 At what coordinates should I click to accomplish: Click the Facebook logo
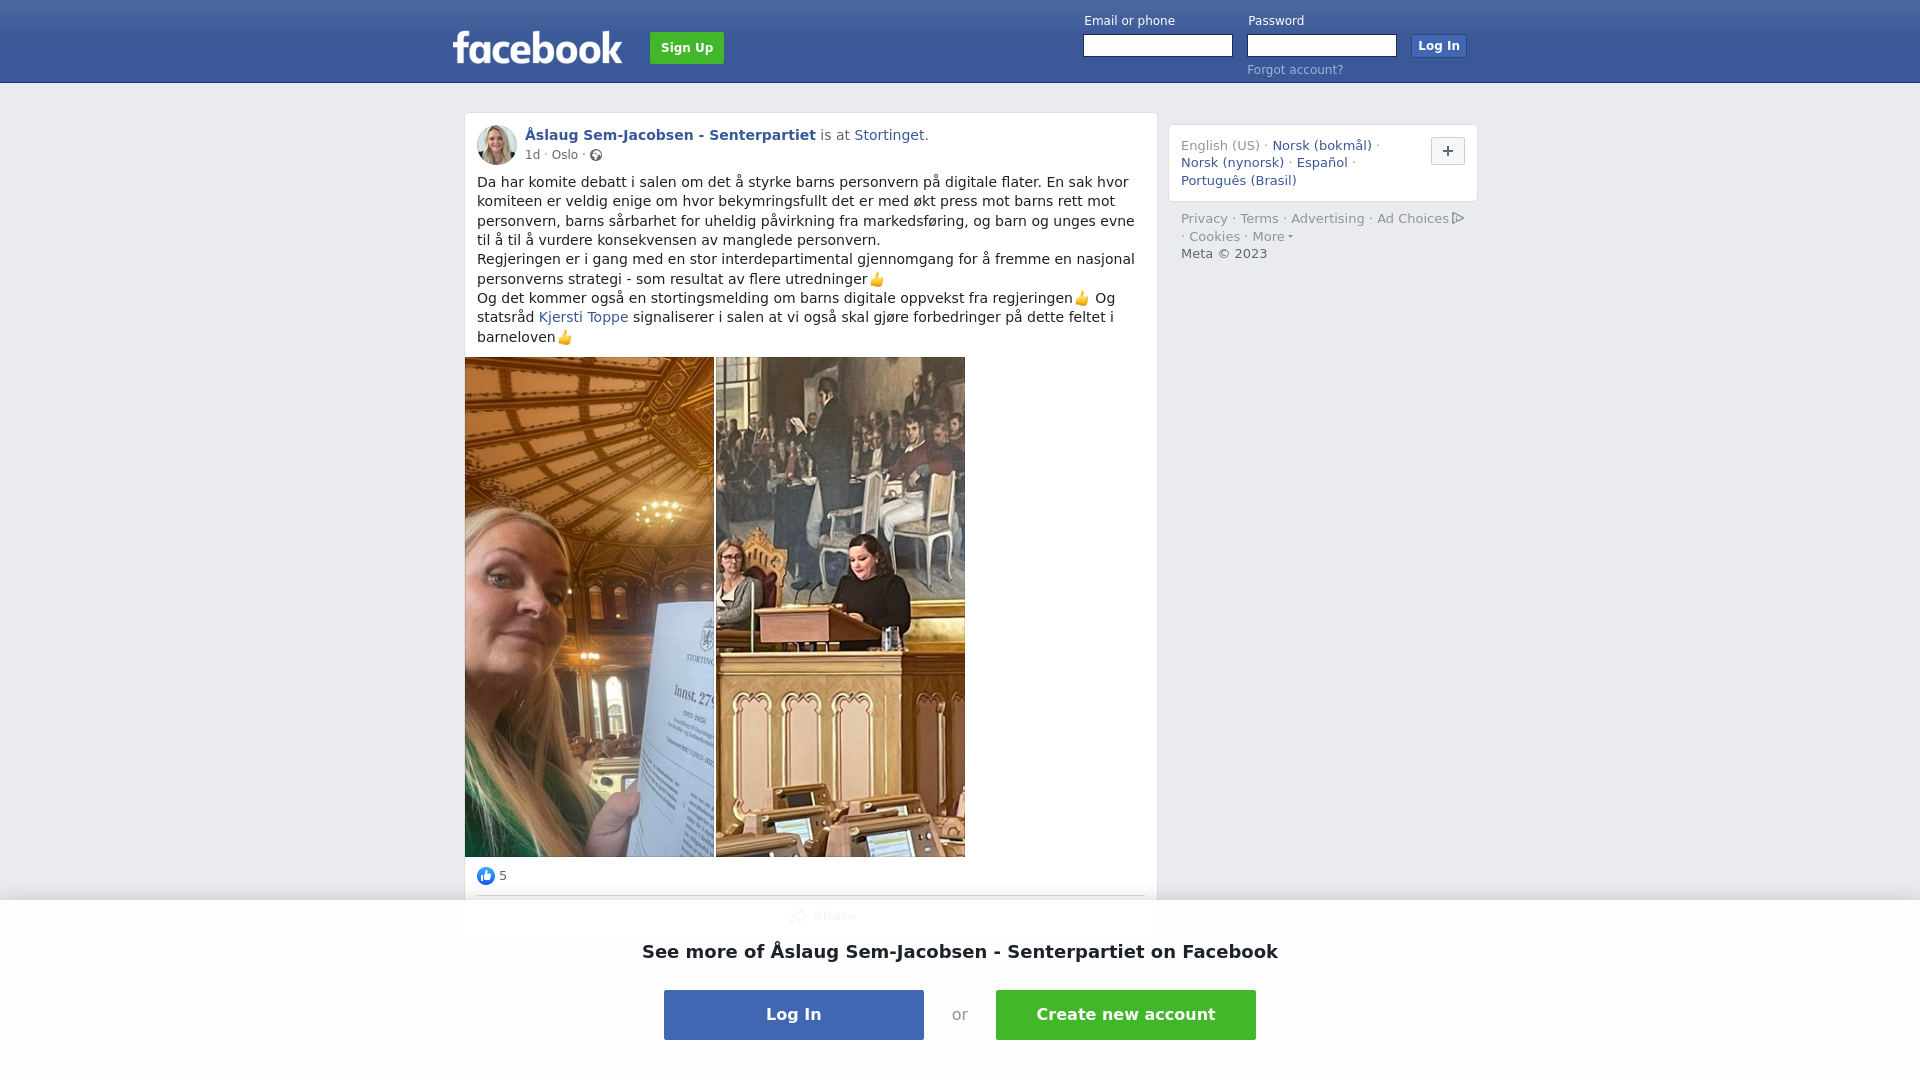537,47
